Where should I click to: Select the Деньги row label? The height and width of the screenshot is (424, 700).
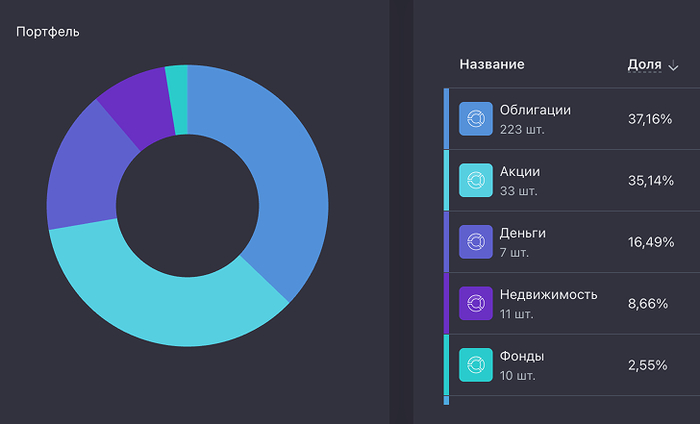522,233
